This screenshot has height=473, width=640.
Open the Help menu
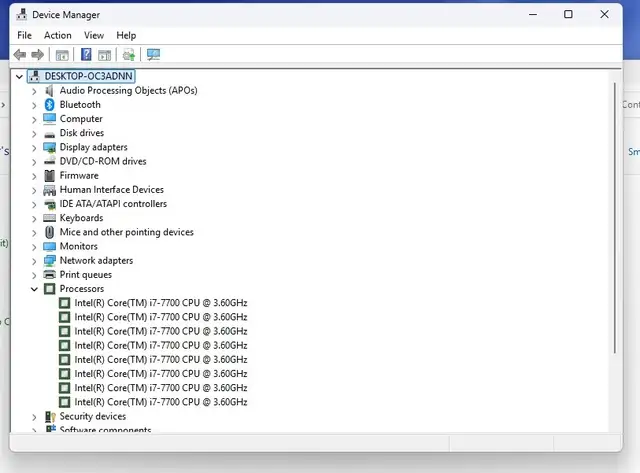click(x=126, y=36)
